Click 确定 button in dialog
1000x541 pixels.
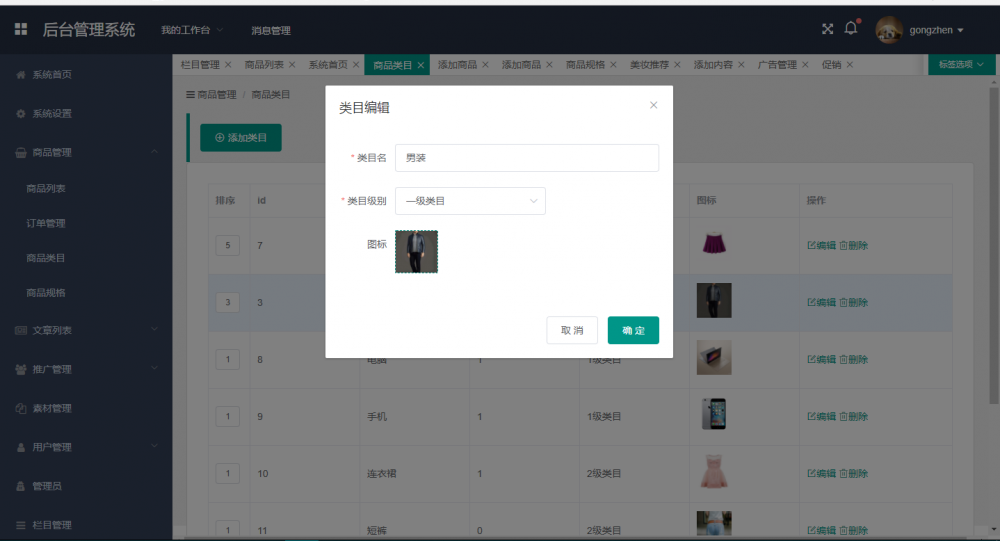coord(633,330)
